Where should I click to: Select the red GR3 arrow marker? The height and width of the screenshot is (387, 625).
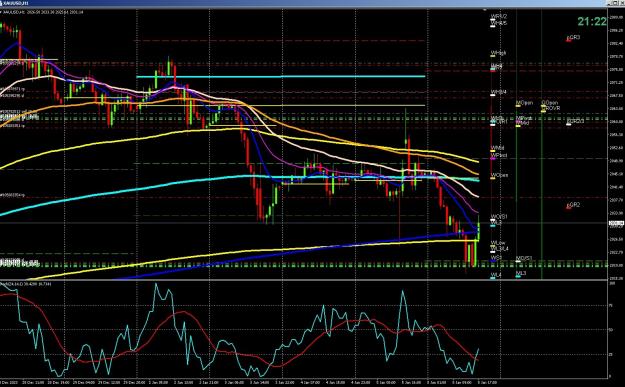click(x=569, y=39)
